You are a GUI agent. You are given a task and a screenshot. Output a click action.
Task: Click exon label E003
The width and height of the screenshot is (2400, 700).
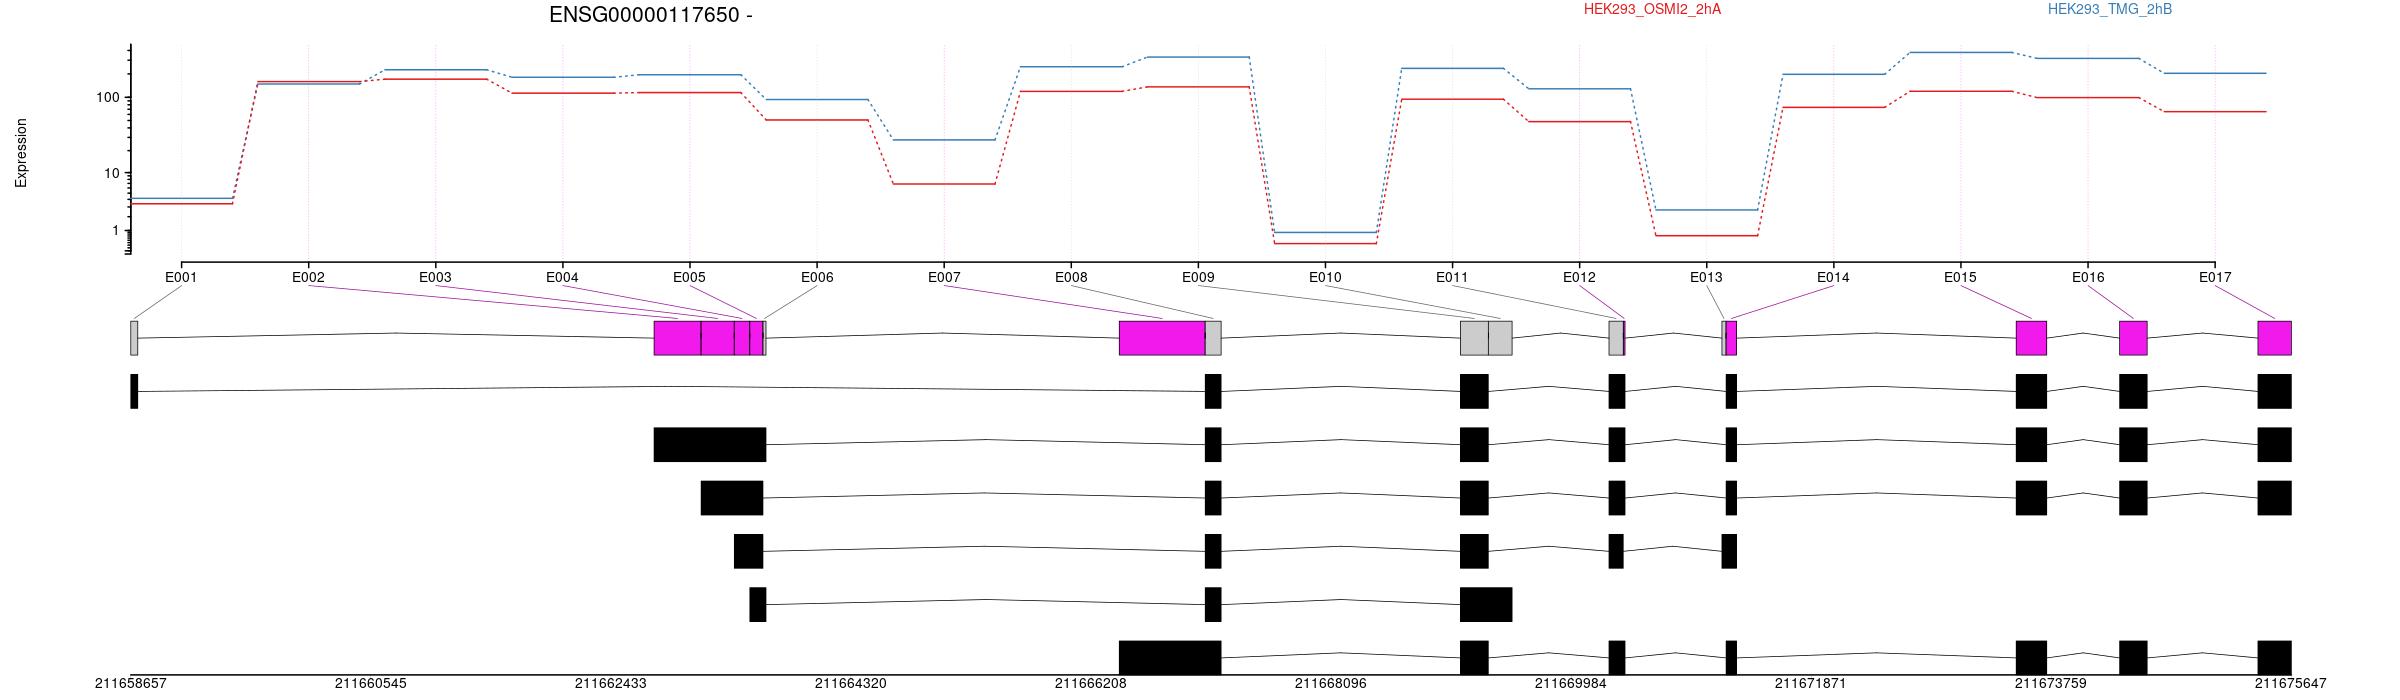[435, 277]
